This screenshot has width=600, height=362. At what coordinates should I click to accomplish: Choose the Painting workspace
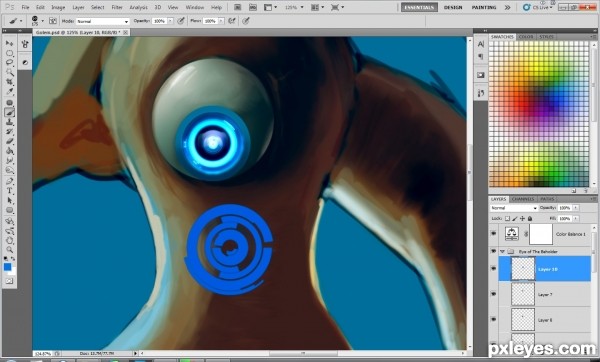coord(484,7)
